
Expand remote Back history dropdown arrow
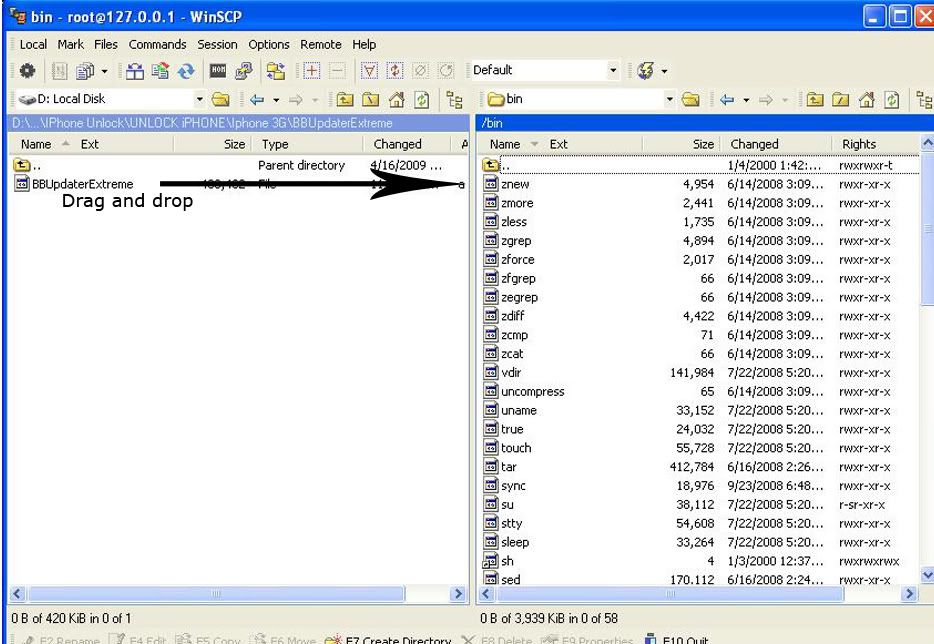pos(746,100)
